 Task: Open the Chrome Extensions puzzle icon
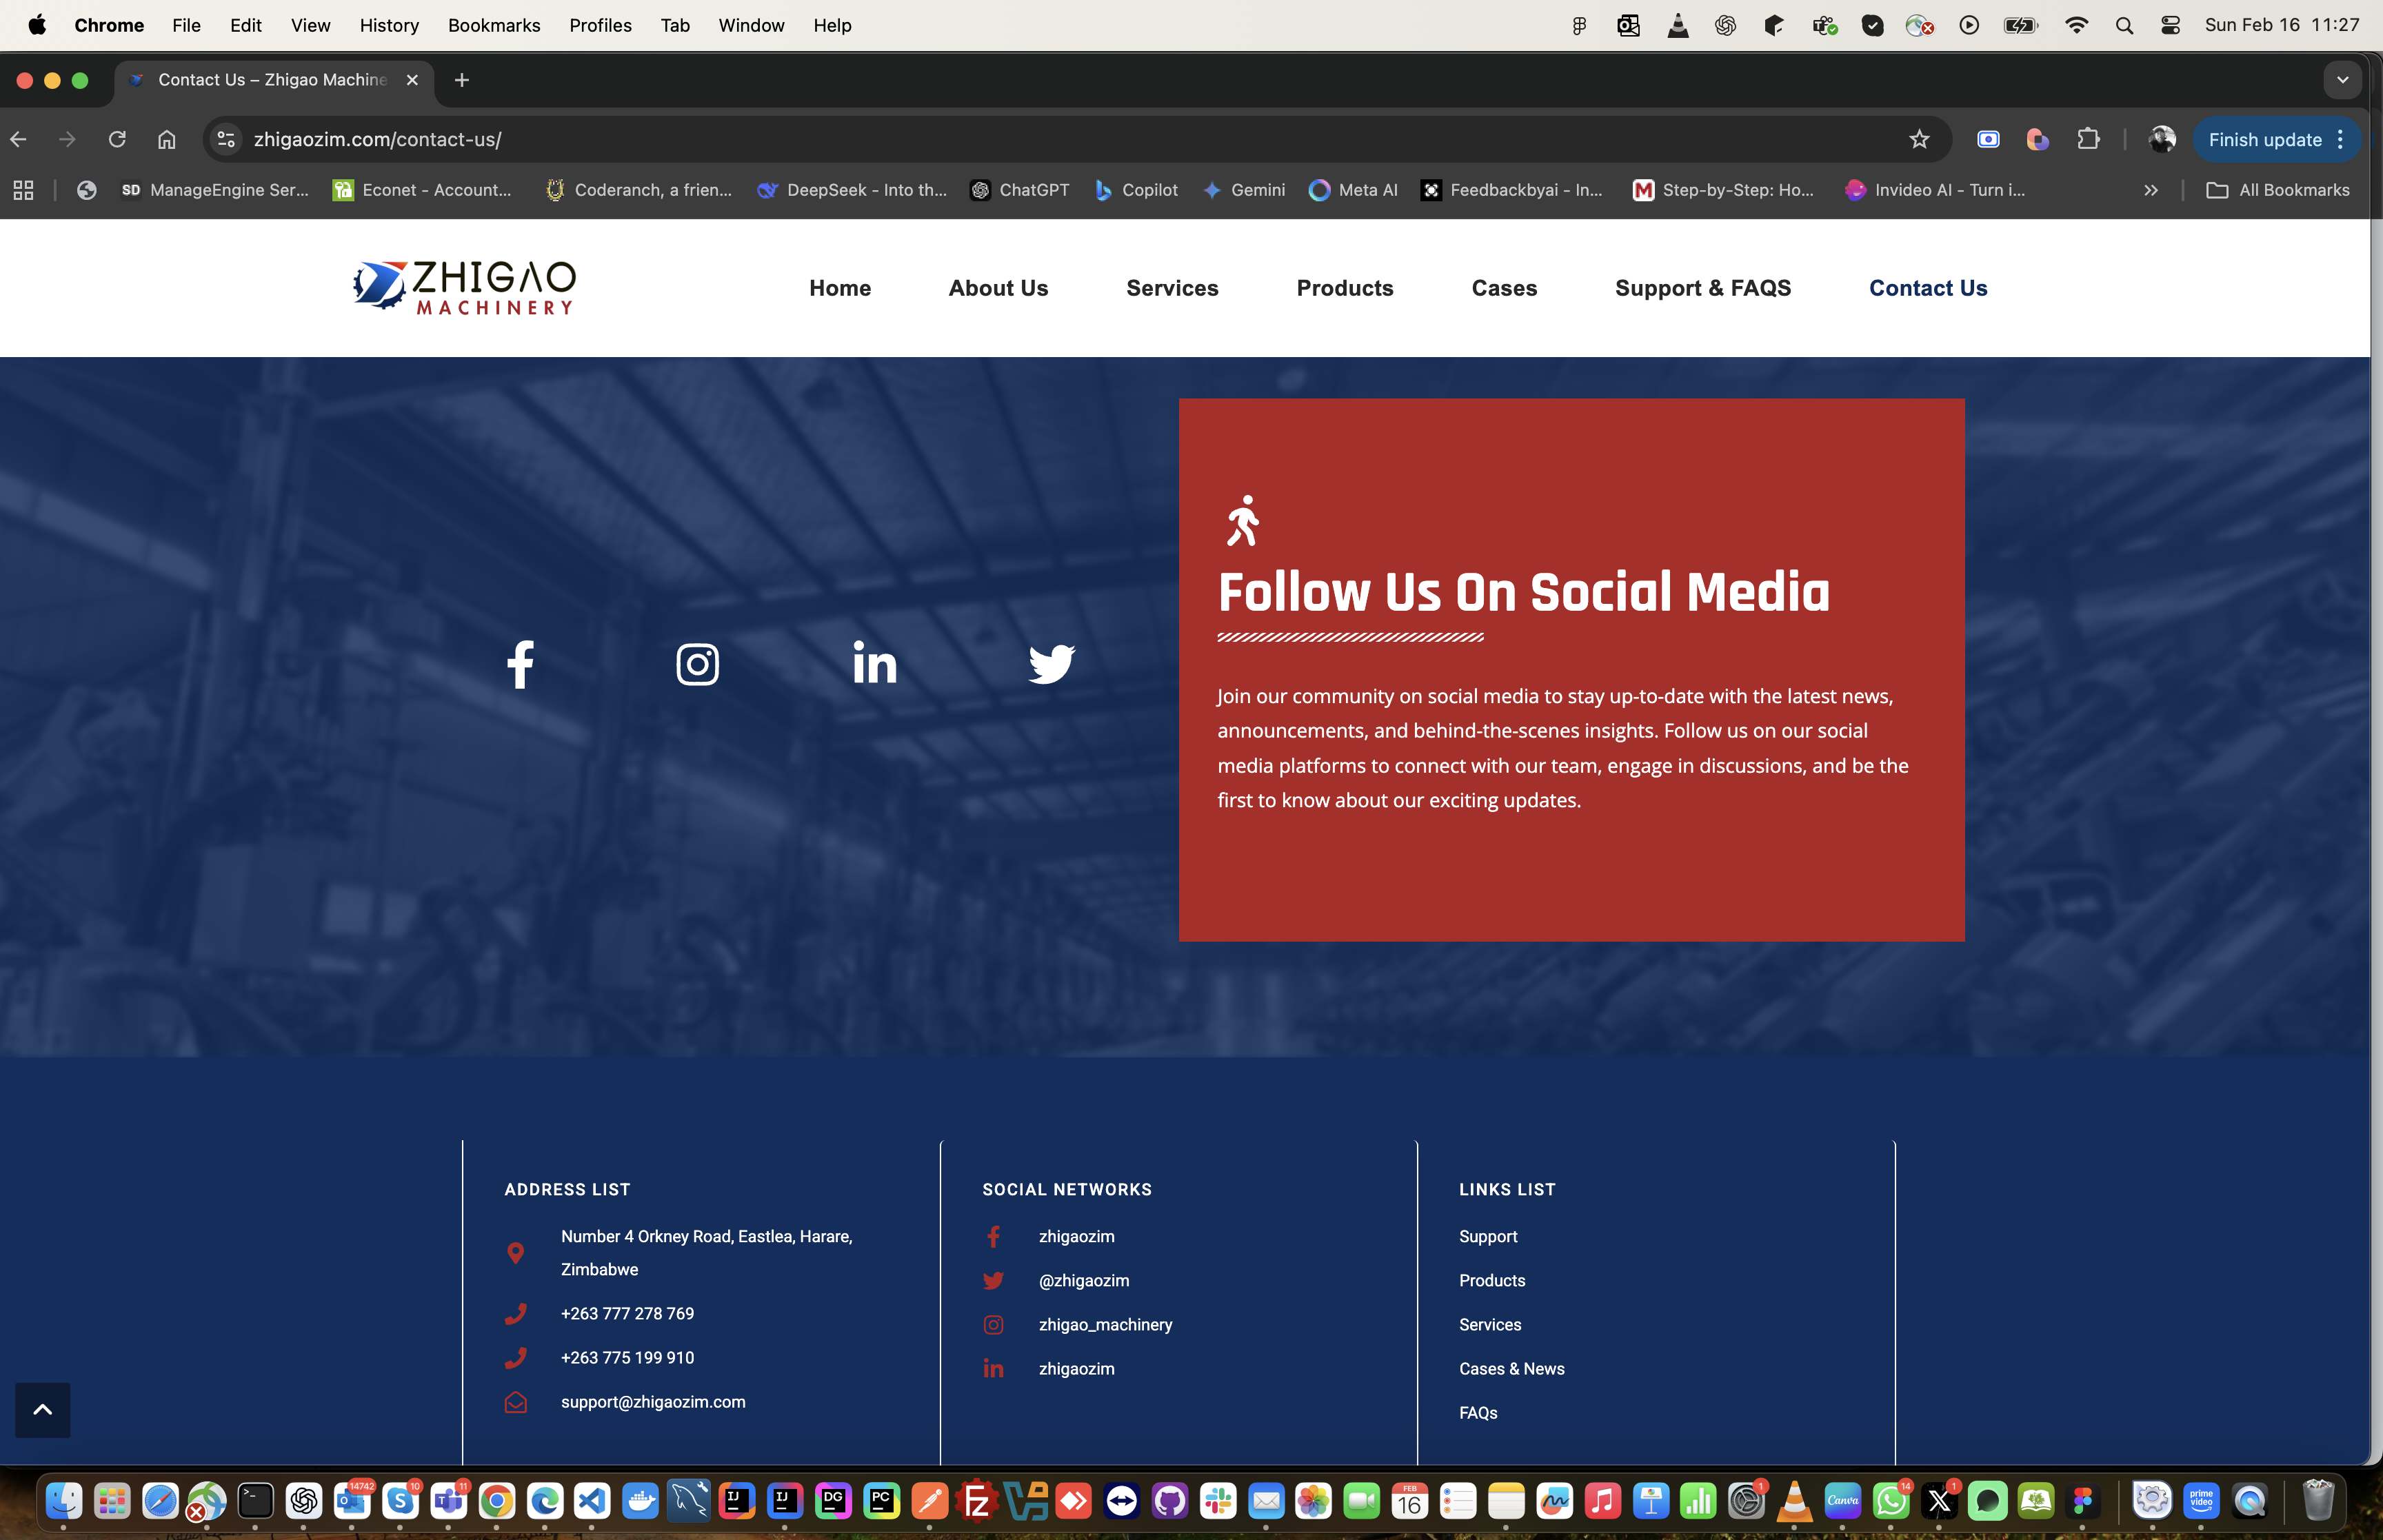click(x=2088, y=139)
